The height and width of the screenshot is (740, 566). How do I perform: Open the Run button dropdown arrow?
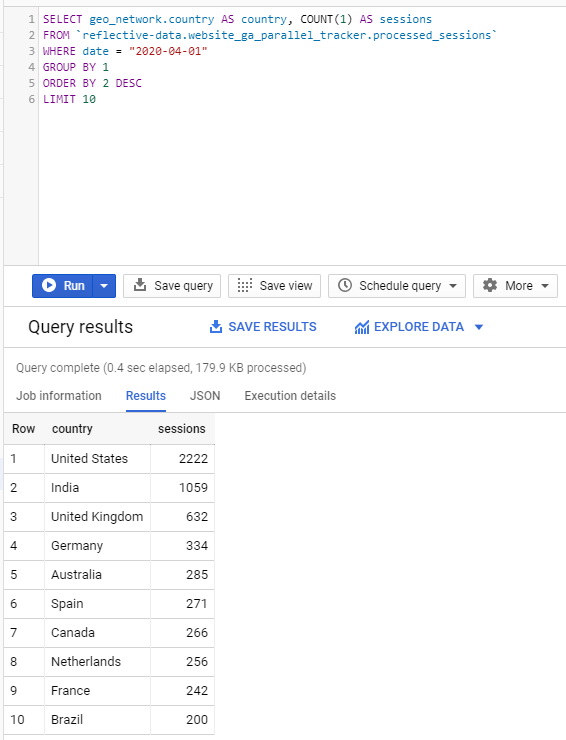click(x=104, y=286)
